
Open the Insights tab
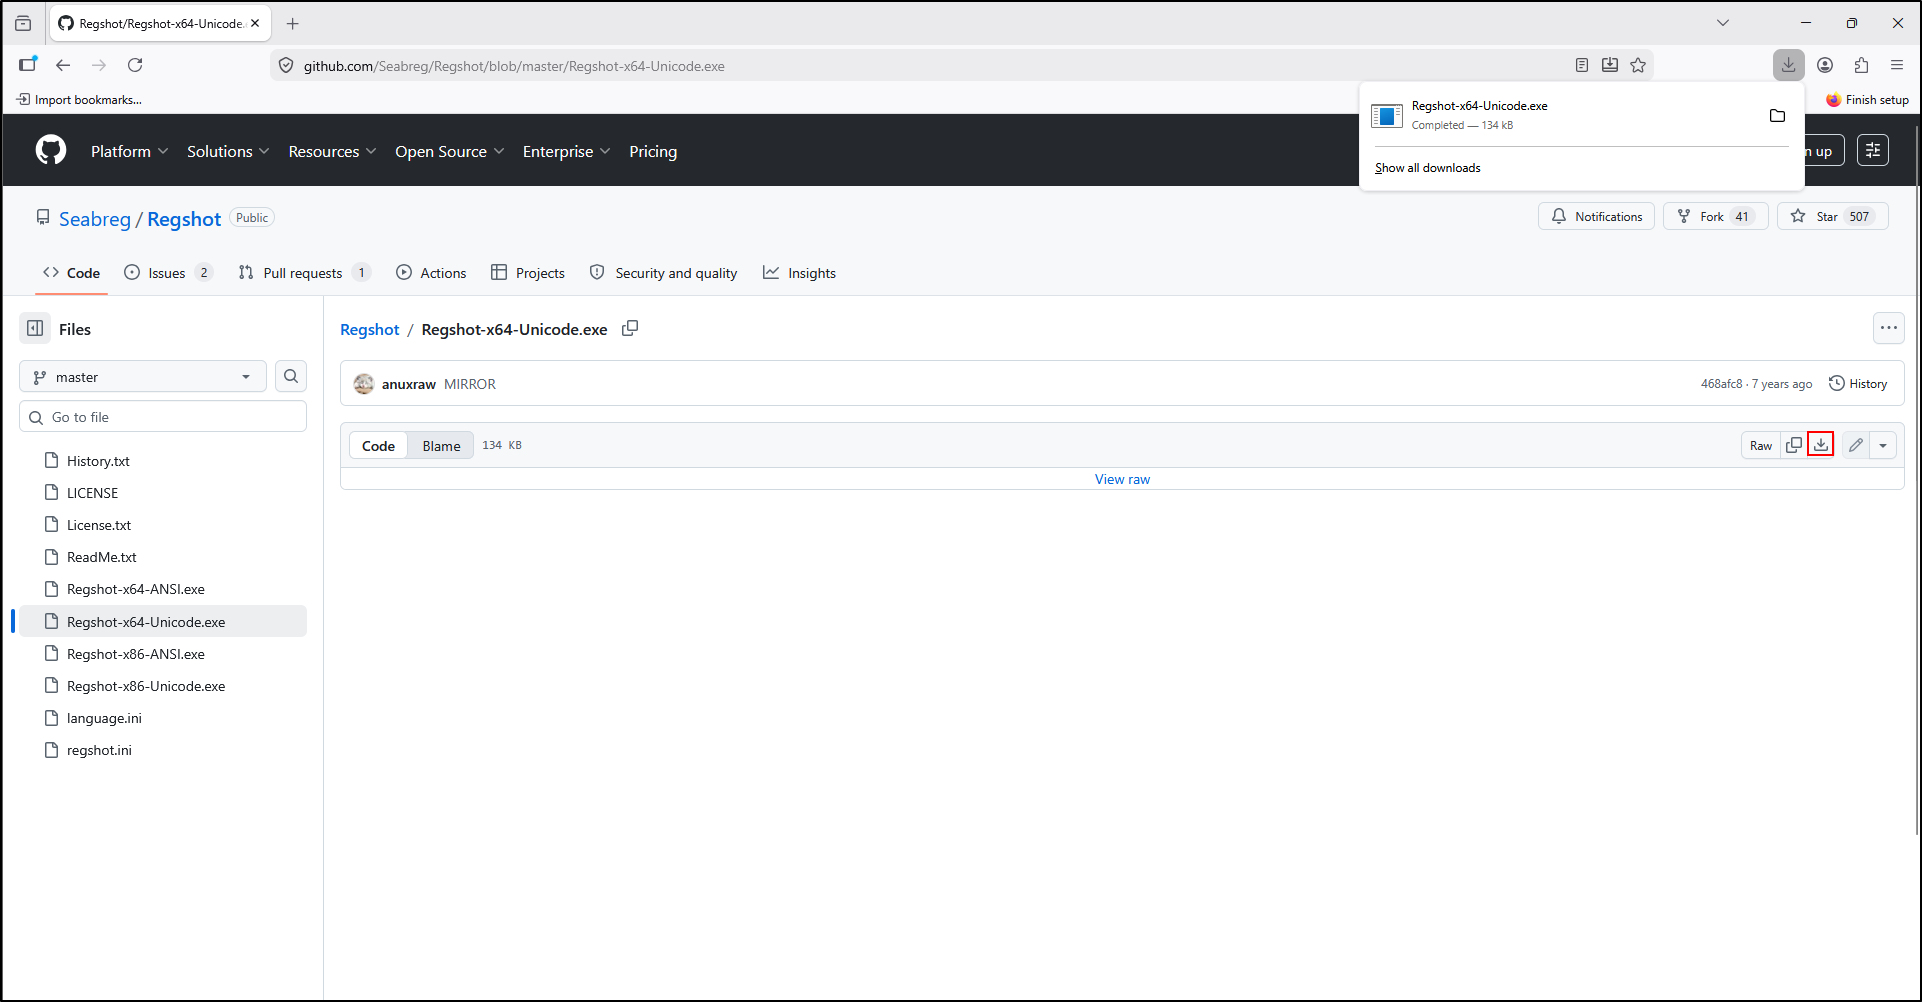click(799, 273)
